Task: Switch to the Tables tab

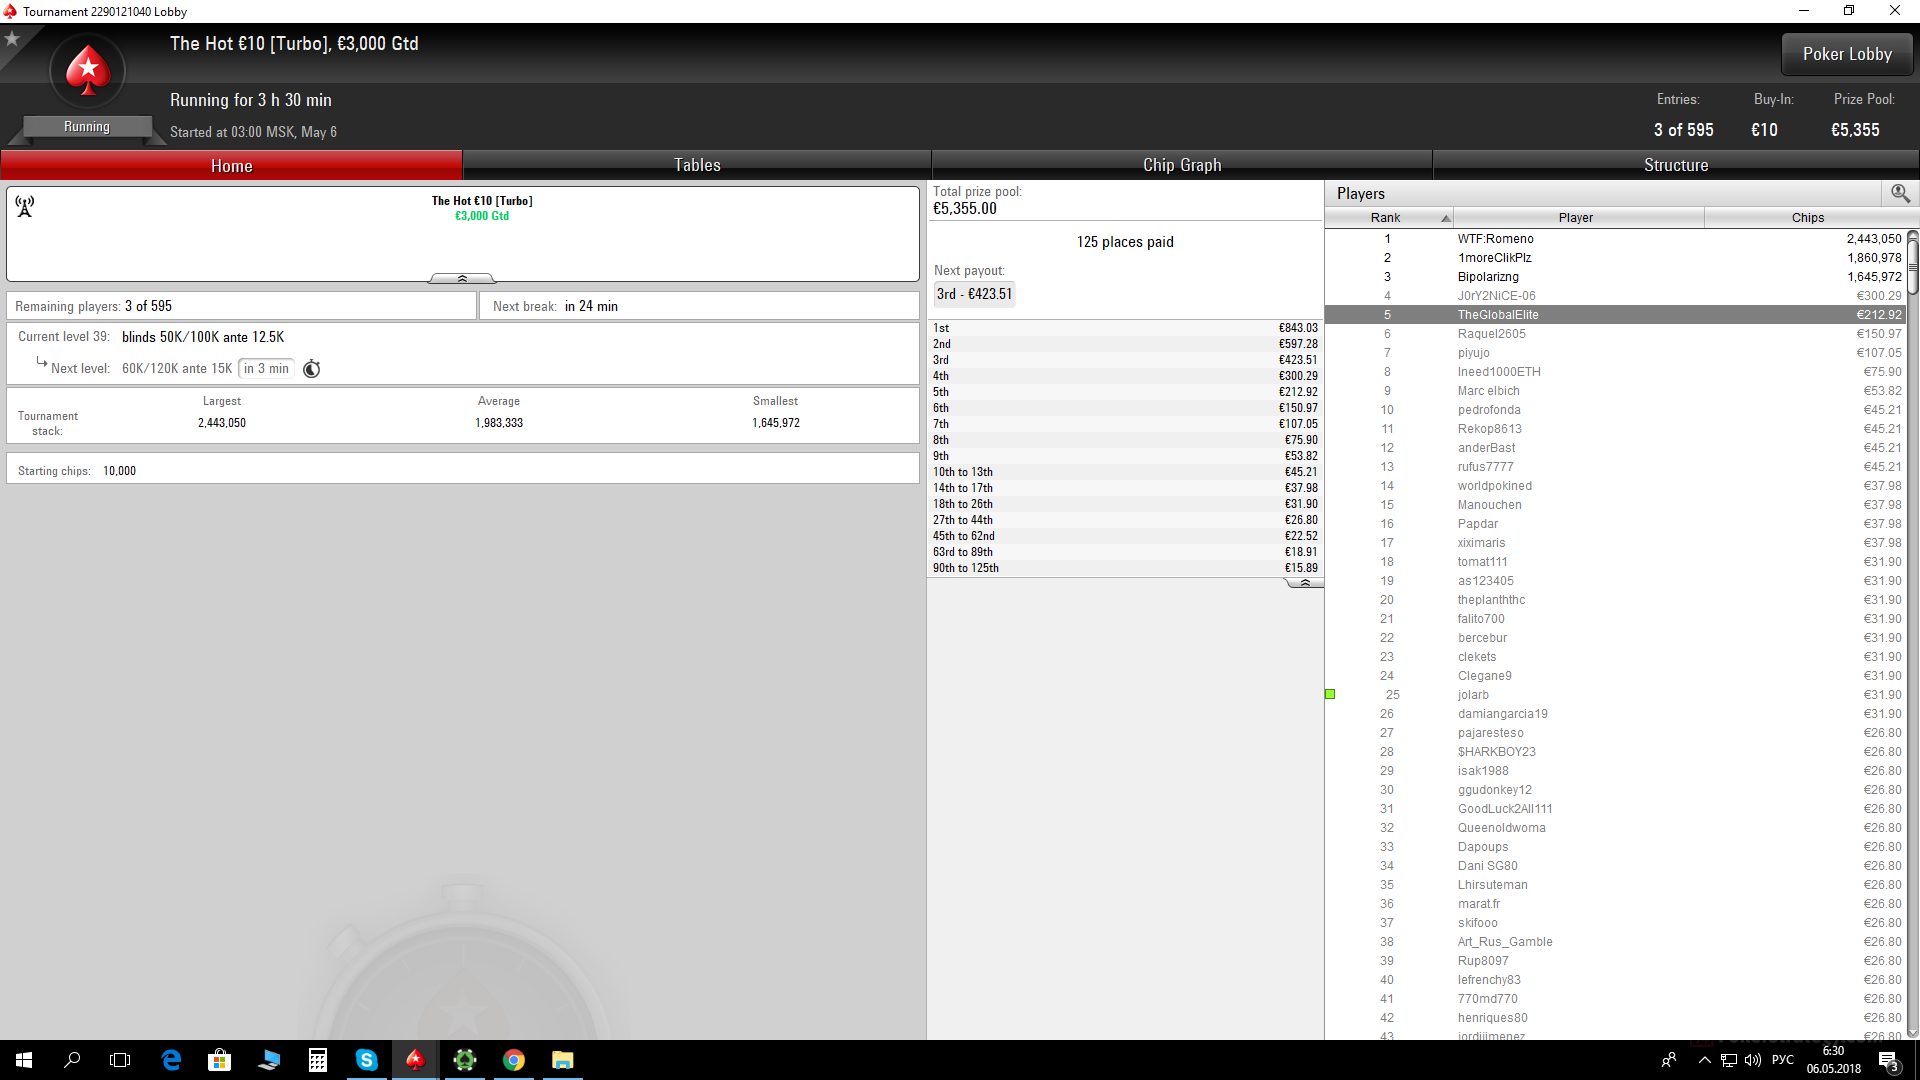Action: 697,165
